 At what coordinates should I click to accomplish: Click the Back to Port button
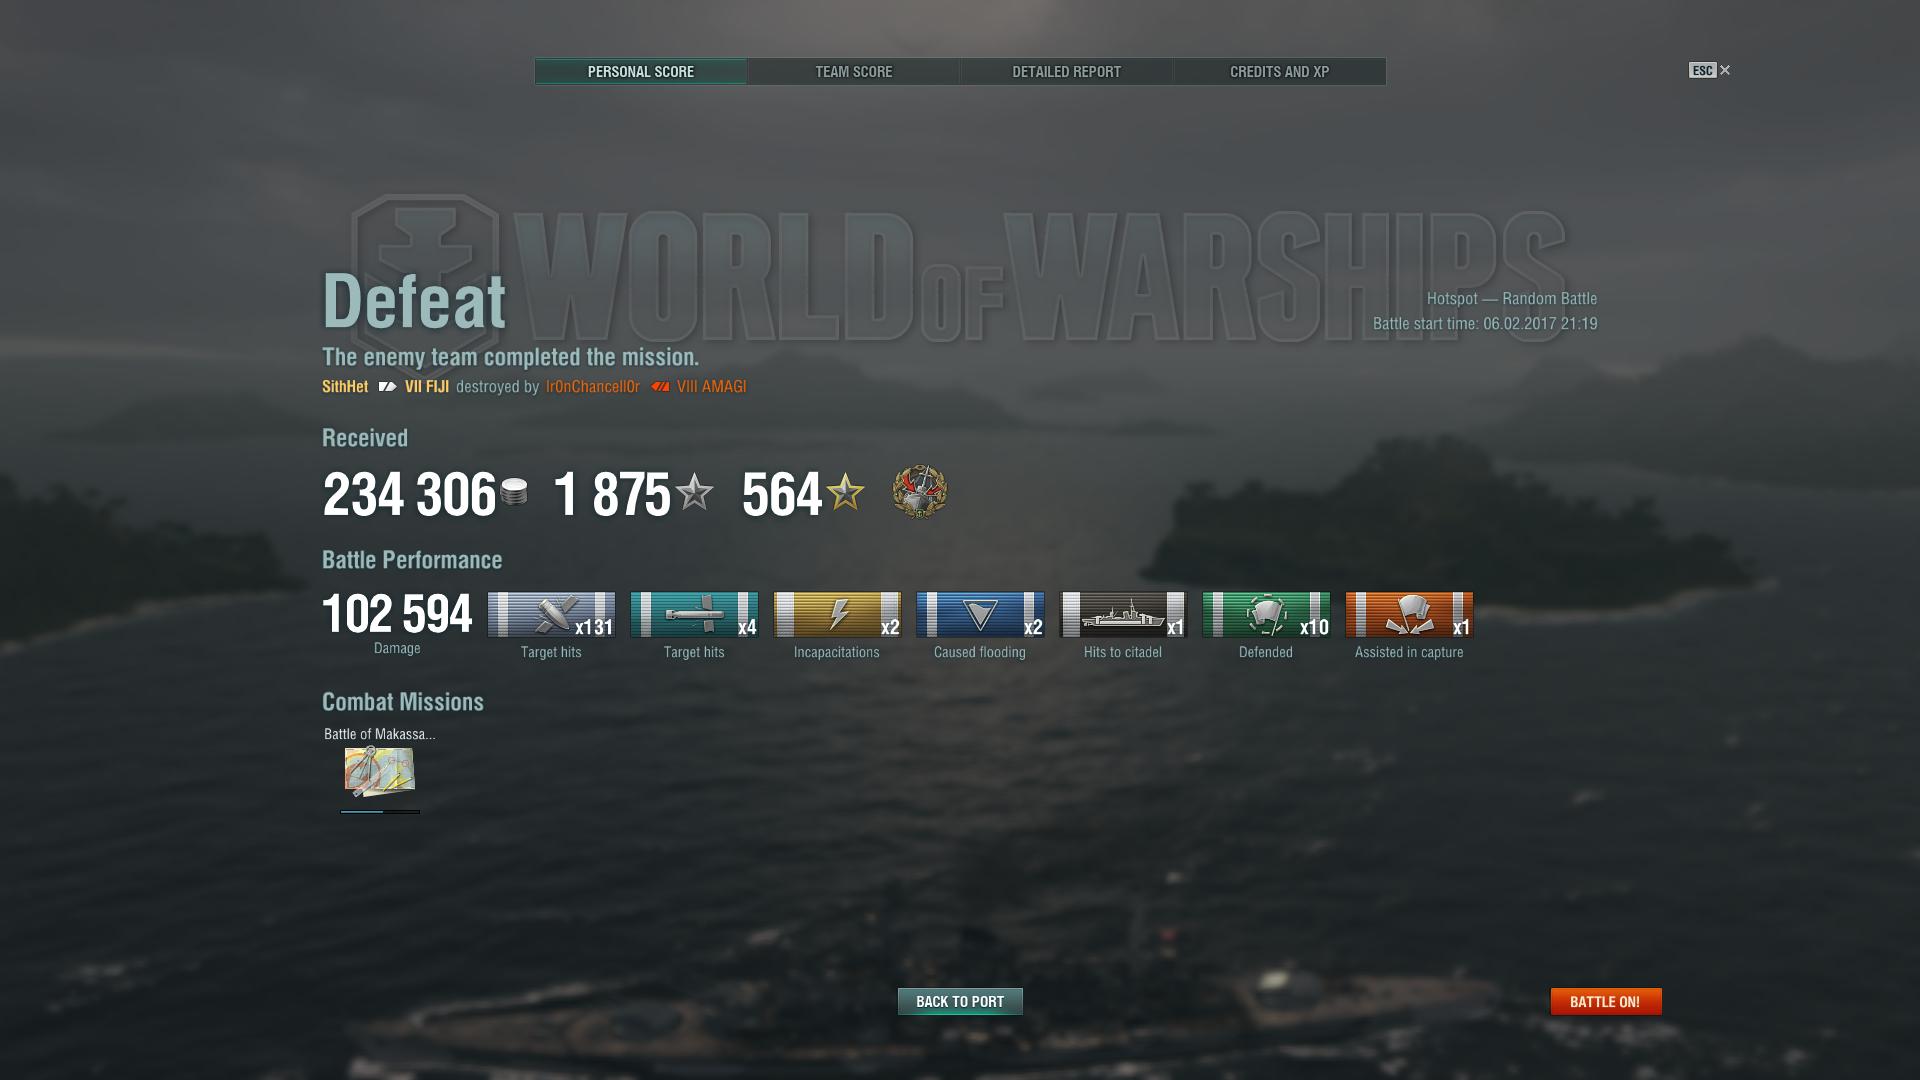tap(960, 1001)
